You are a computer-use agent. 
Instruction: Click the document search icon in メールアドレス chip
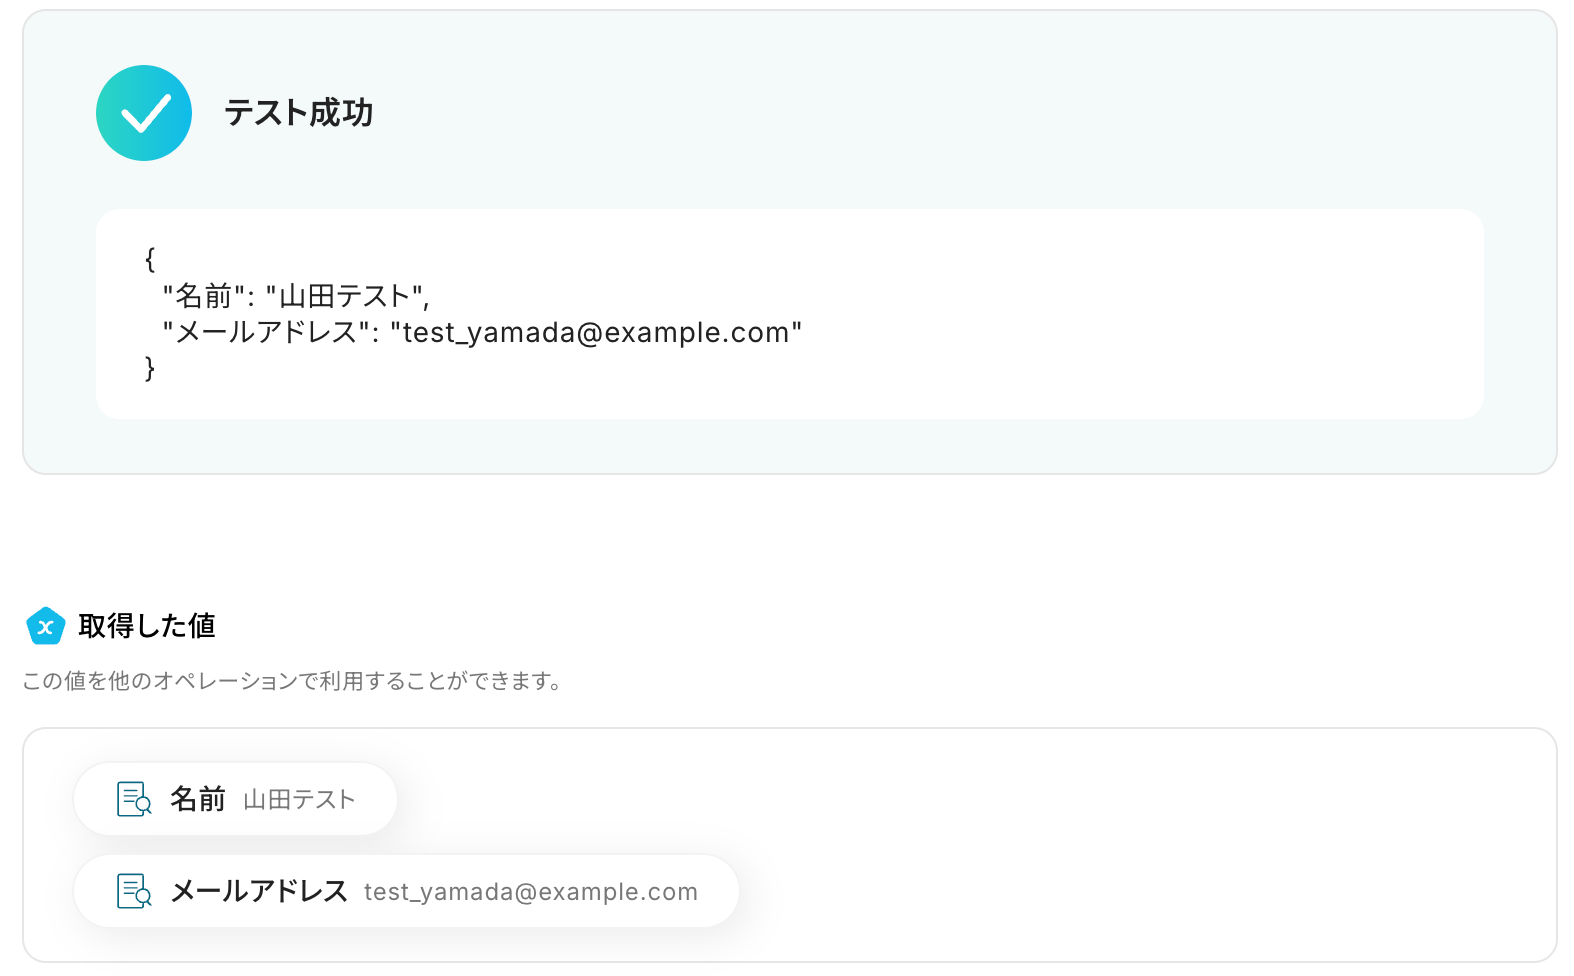134,891
